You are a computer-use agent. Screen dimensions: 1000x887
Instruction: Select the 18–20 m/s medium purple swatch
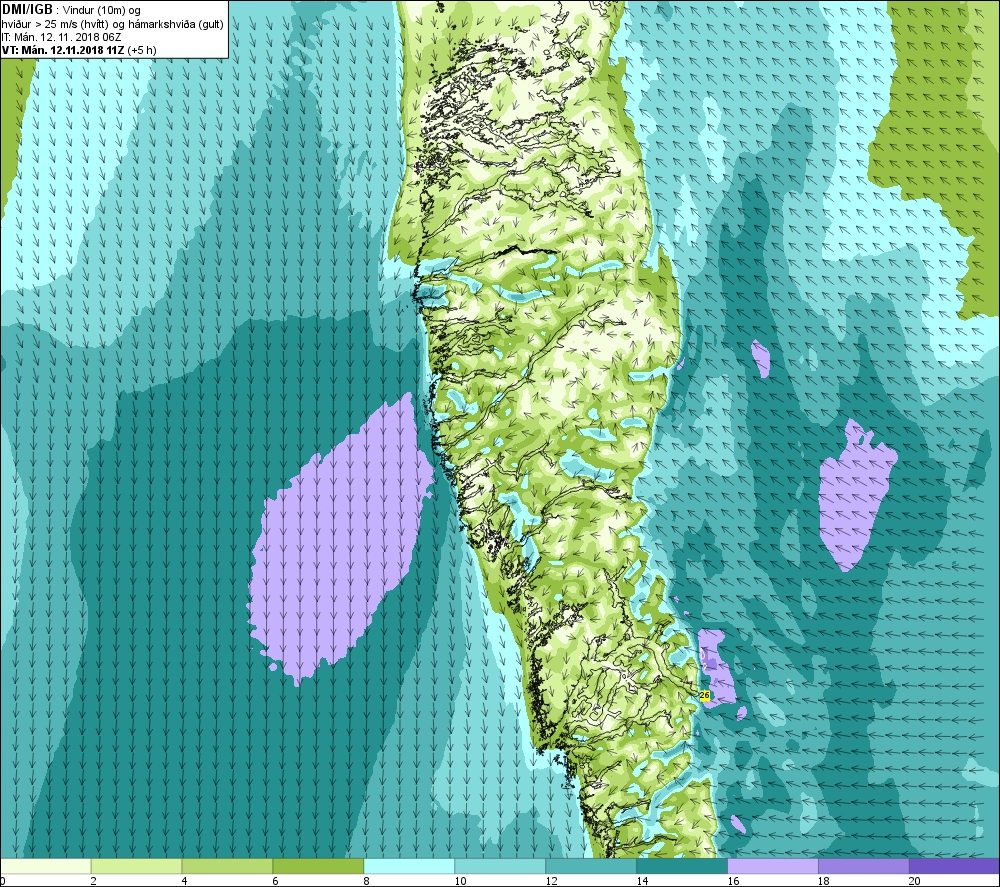tap(864, 866)
